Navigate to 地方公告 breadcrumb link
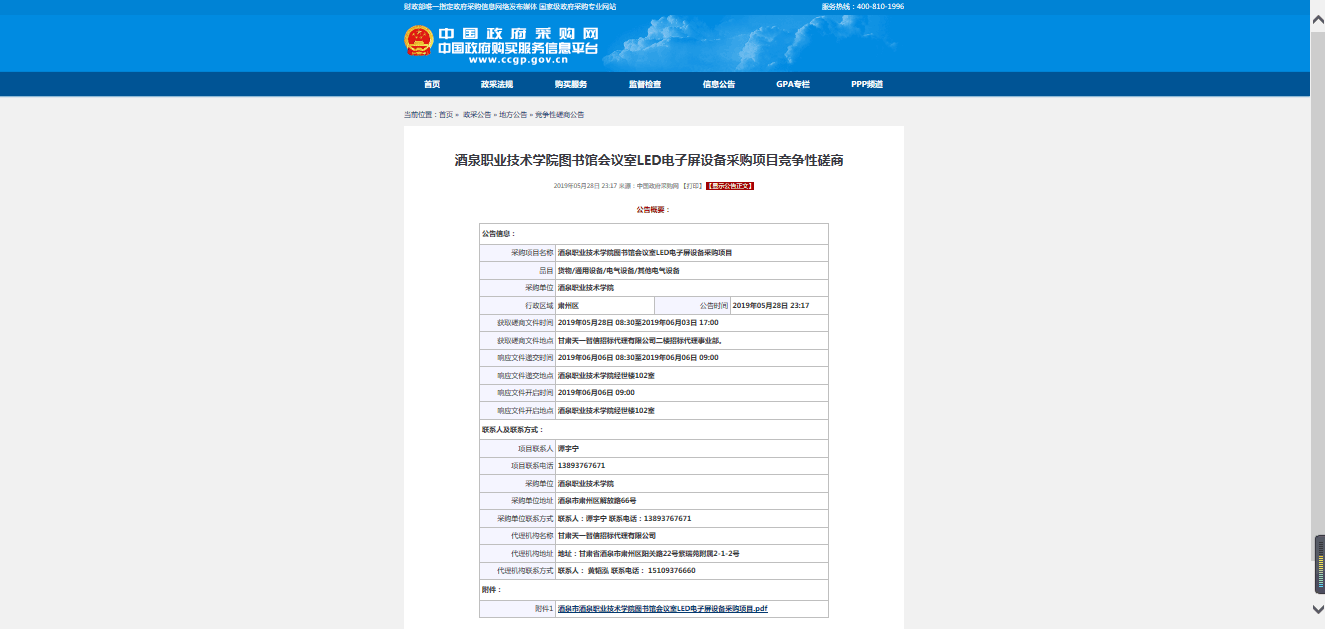The height and width of the screenshot is (629, 1325). (x=513, y=115)
